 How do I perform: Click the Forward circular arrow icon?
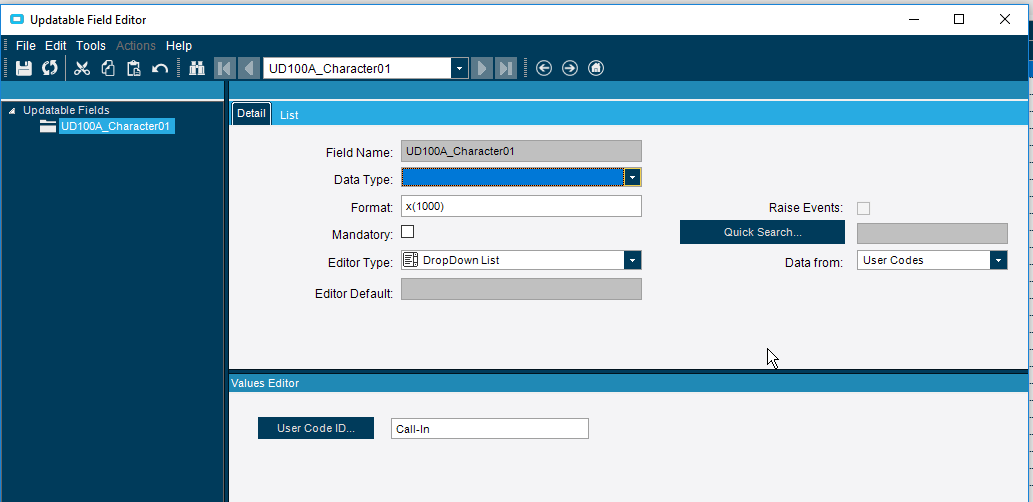tap(570, 68)
